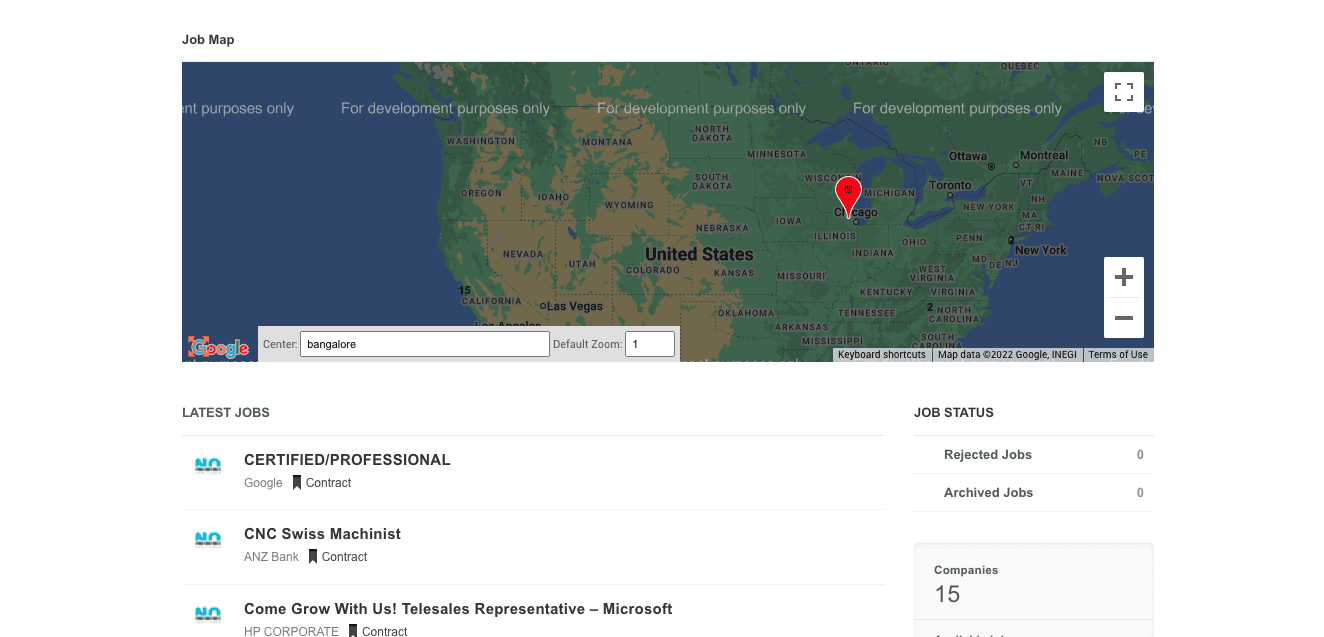Zoom out on the map
Viewport: 1324px width, 637px height.
click(1123, 318)
